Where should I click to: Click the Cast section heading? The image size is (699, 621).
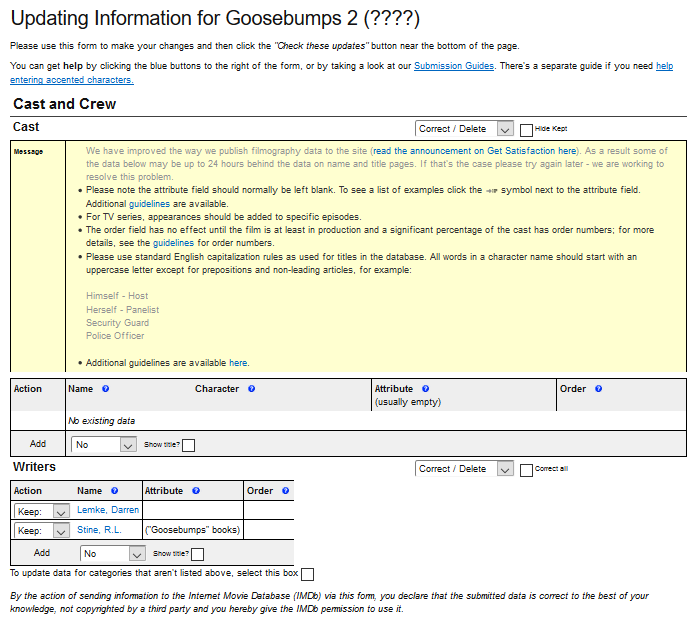pos(26,127)
